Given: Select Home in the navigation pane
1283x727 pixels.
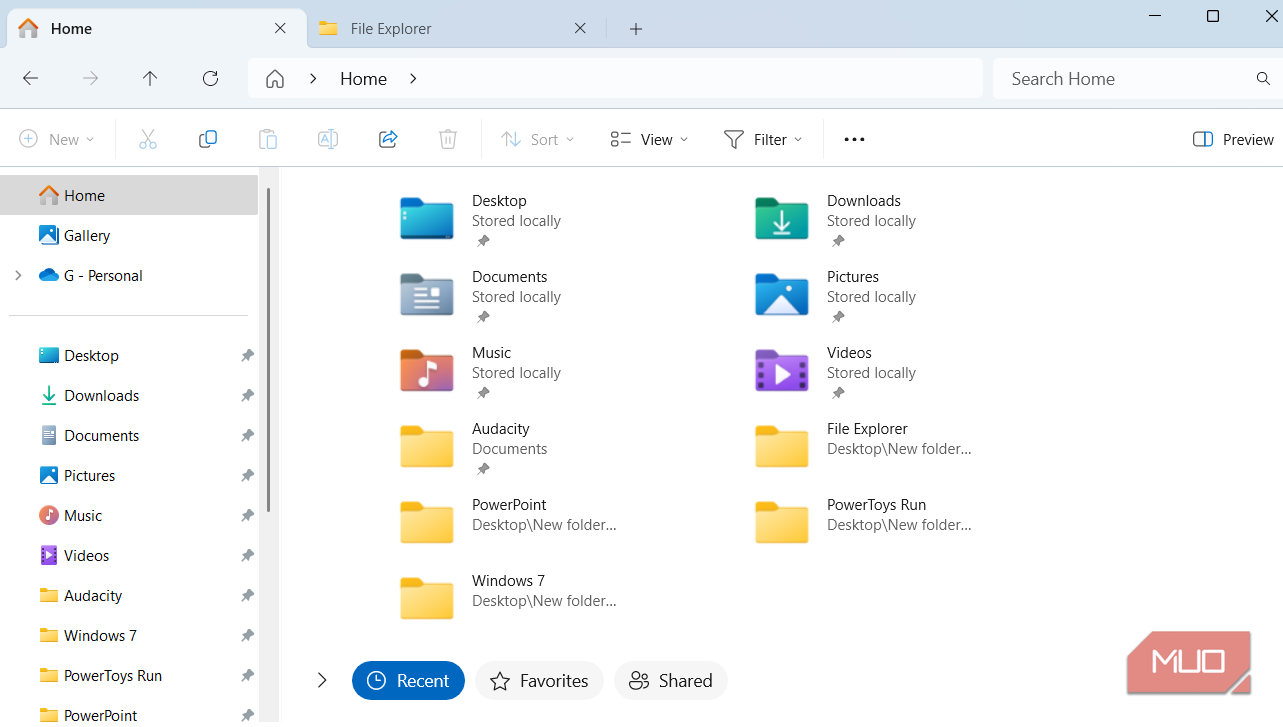Looking at the screenshot, I should click(129, 195).
